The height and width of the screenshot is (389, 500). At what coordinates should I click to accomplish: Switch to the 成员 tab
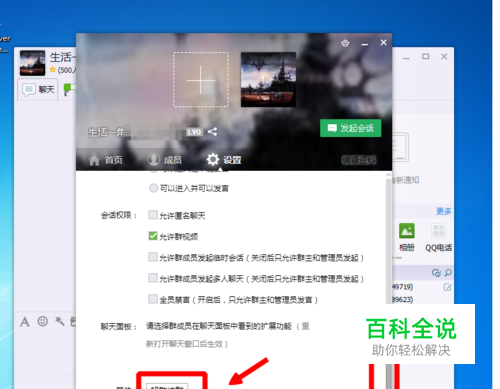(165, 160)
